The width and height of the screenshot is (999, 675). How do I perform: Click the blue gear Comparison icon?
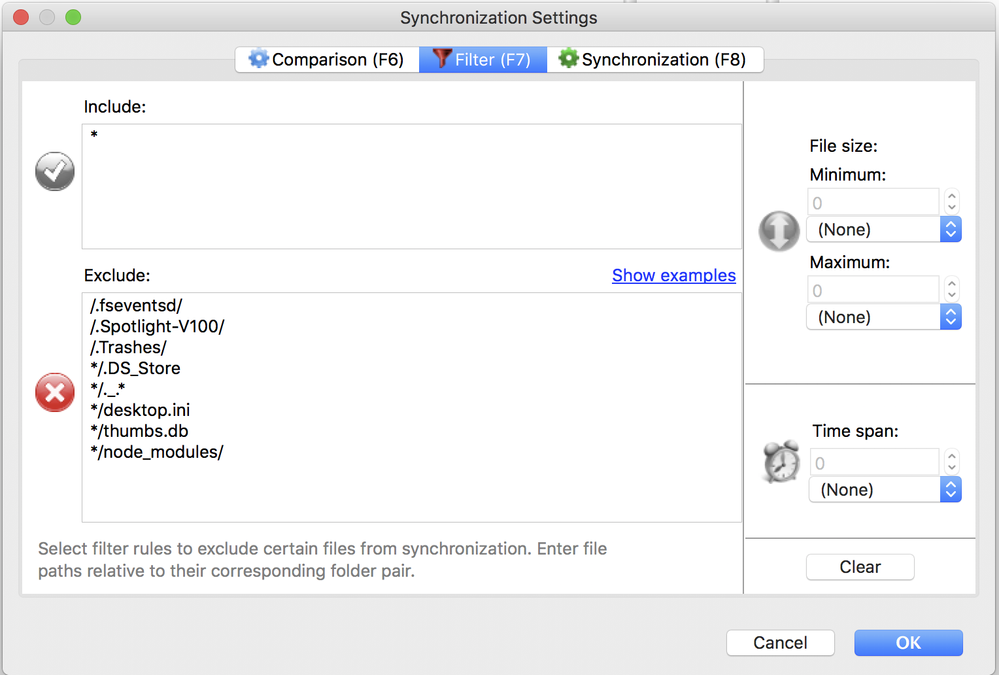coord(259,59)
